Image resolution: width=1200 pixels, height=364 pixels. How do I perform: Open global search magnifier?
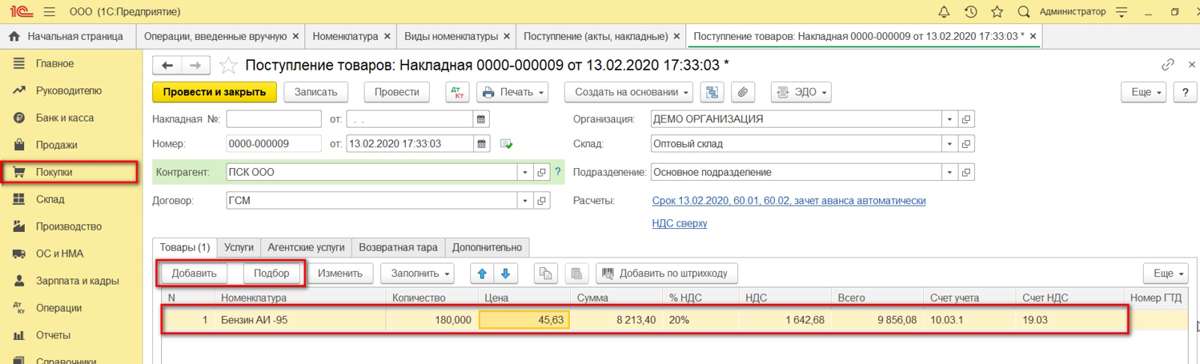1023,11
